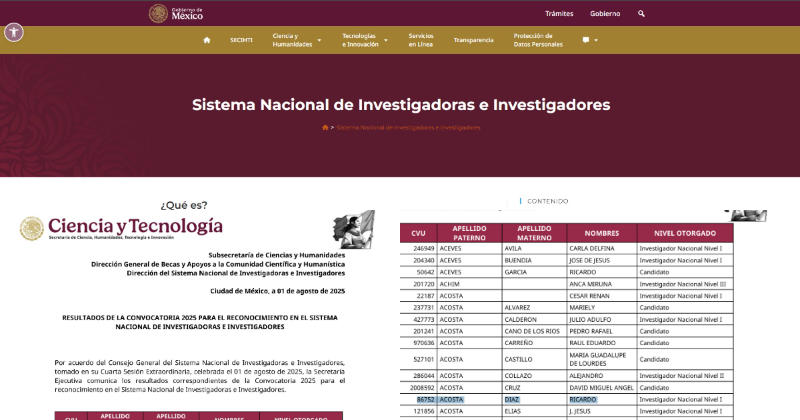Expand the Tecnologías e Innovación dropdown arrow
The height and width of the screenshot is (420, 800).
coord(386,40)
